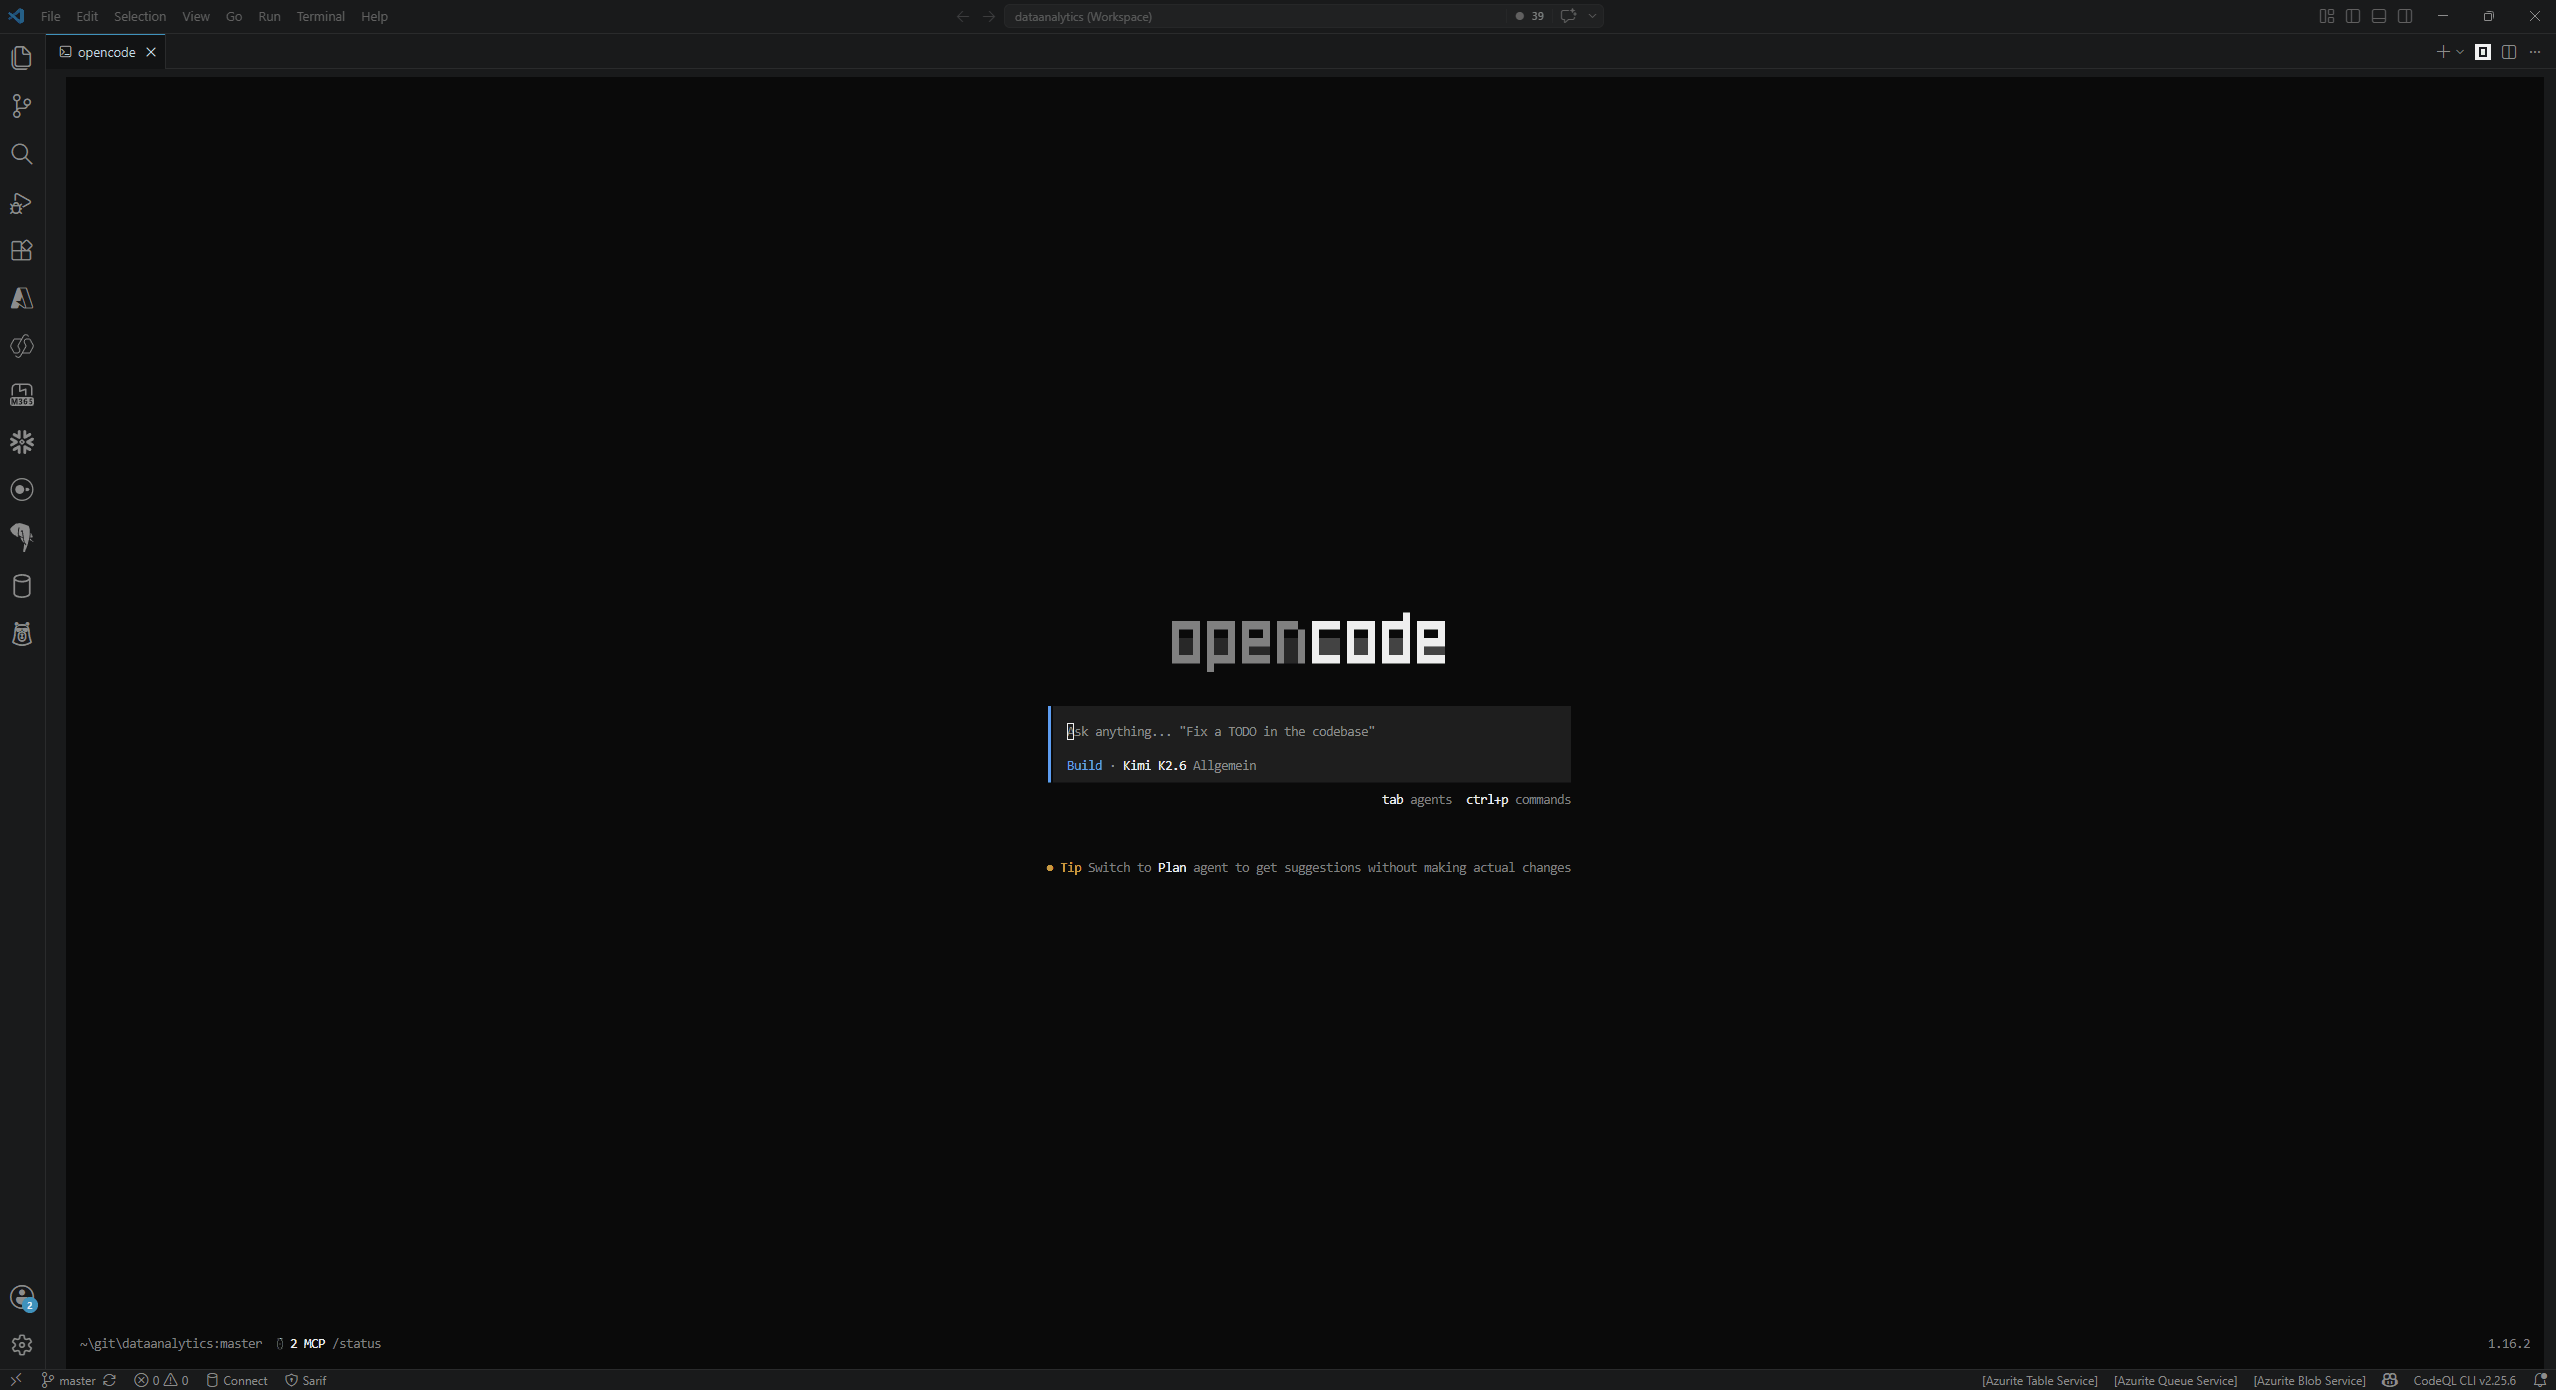Viewport: 2556px width, 1390px height.
Task: Open the database cylinder icon in the activity bar
Action: click(x=22, y=586)
